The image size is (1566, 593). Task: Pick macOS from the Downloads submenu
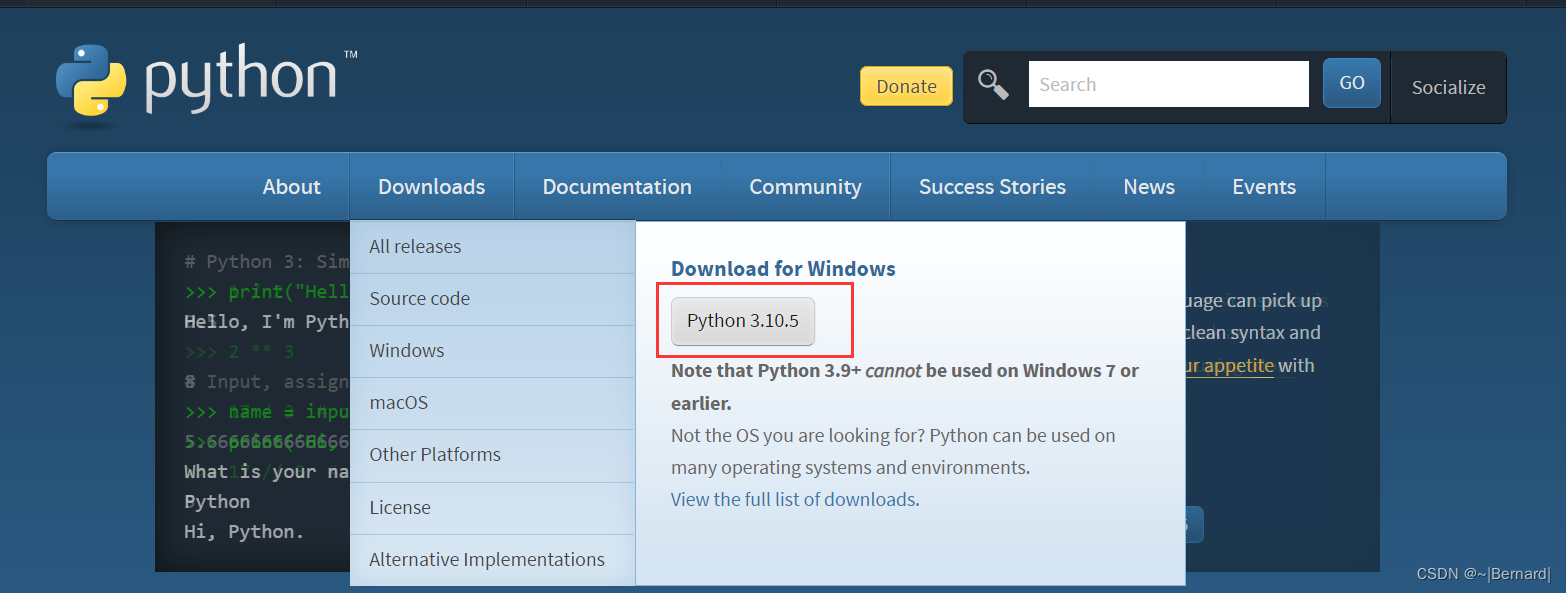(493, 403)
